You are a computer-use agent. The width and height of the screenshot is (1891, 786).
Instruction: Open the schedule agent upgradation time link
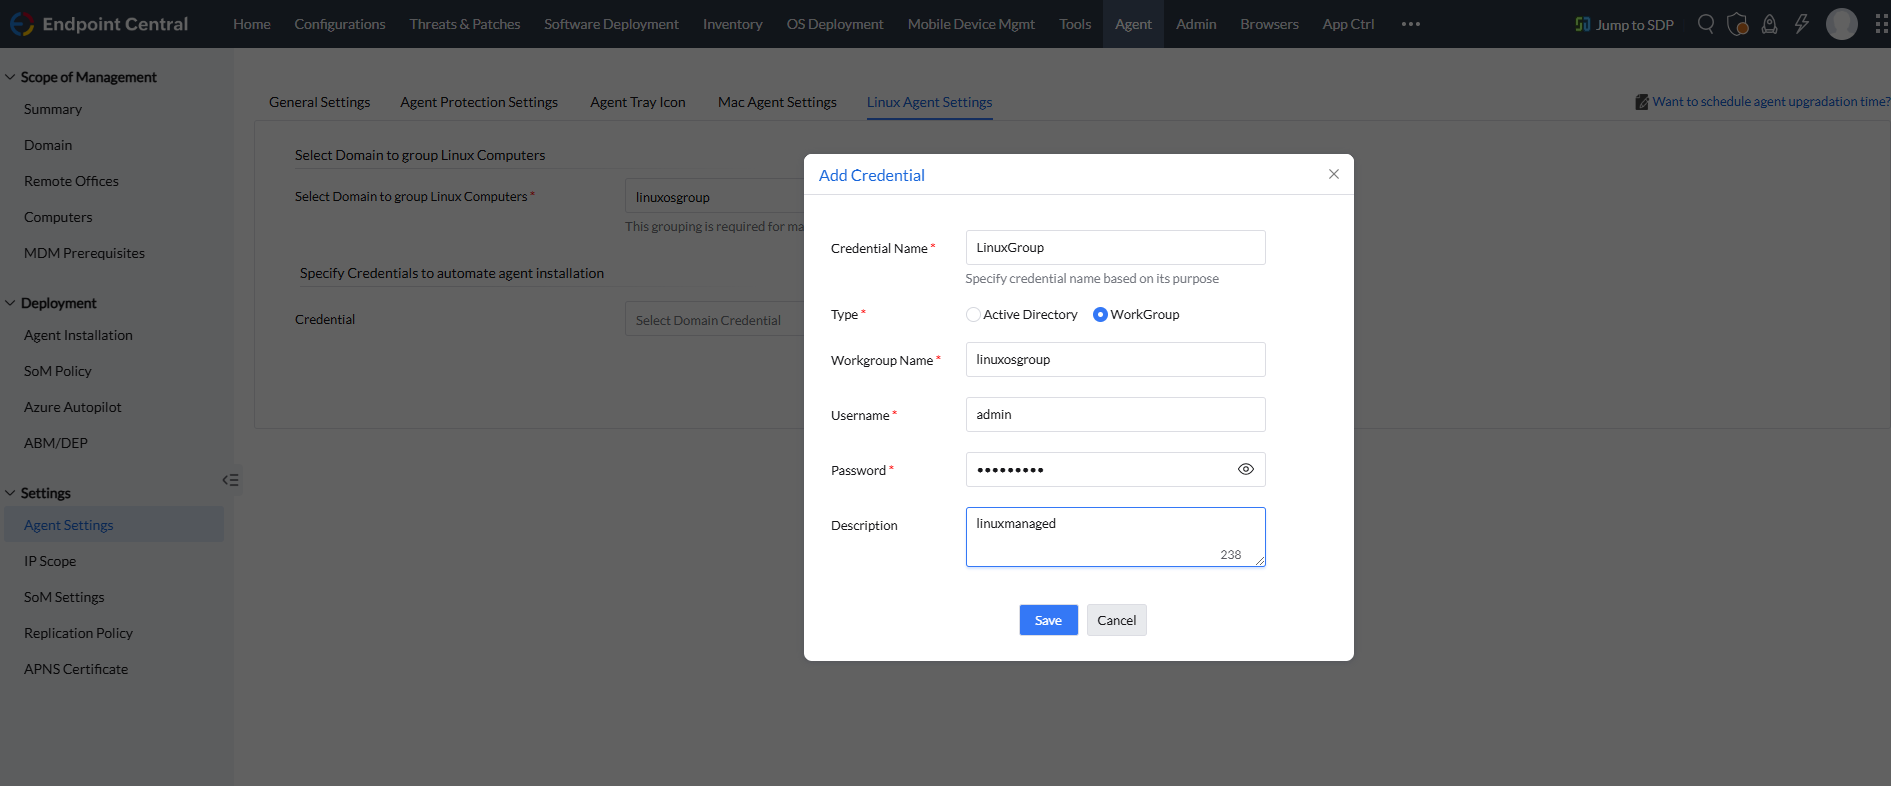point(1770,102)
